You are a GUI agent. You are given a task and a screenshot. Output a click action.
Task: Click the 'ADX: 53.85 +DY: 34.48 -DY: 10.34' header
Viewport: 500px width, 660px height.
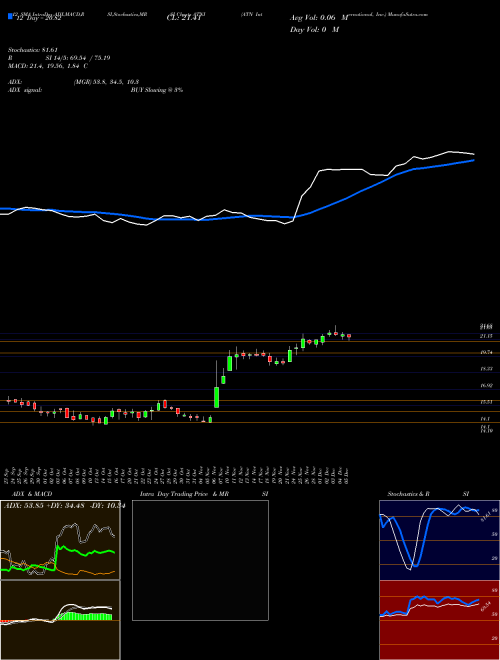64,506
